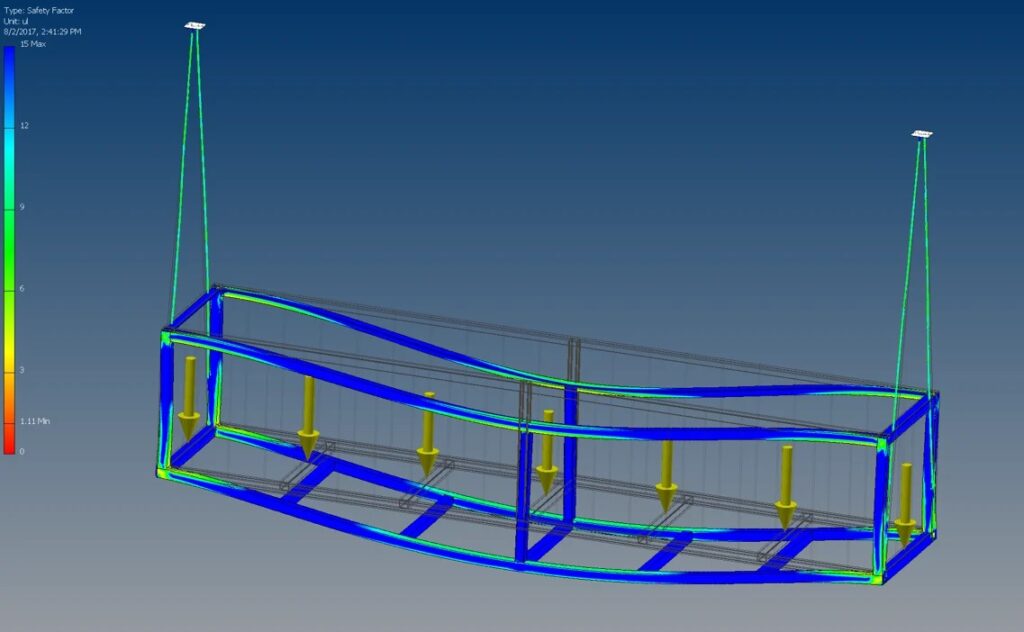Click the red bottom of the color bar
1024x632 pixels.
tap(9, 443)
